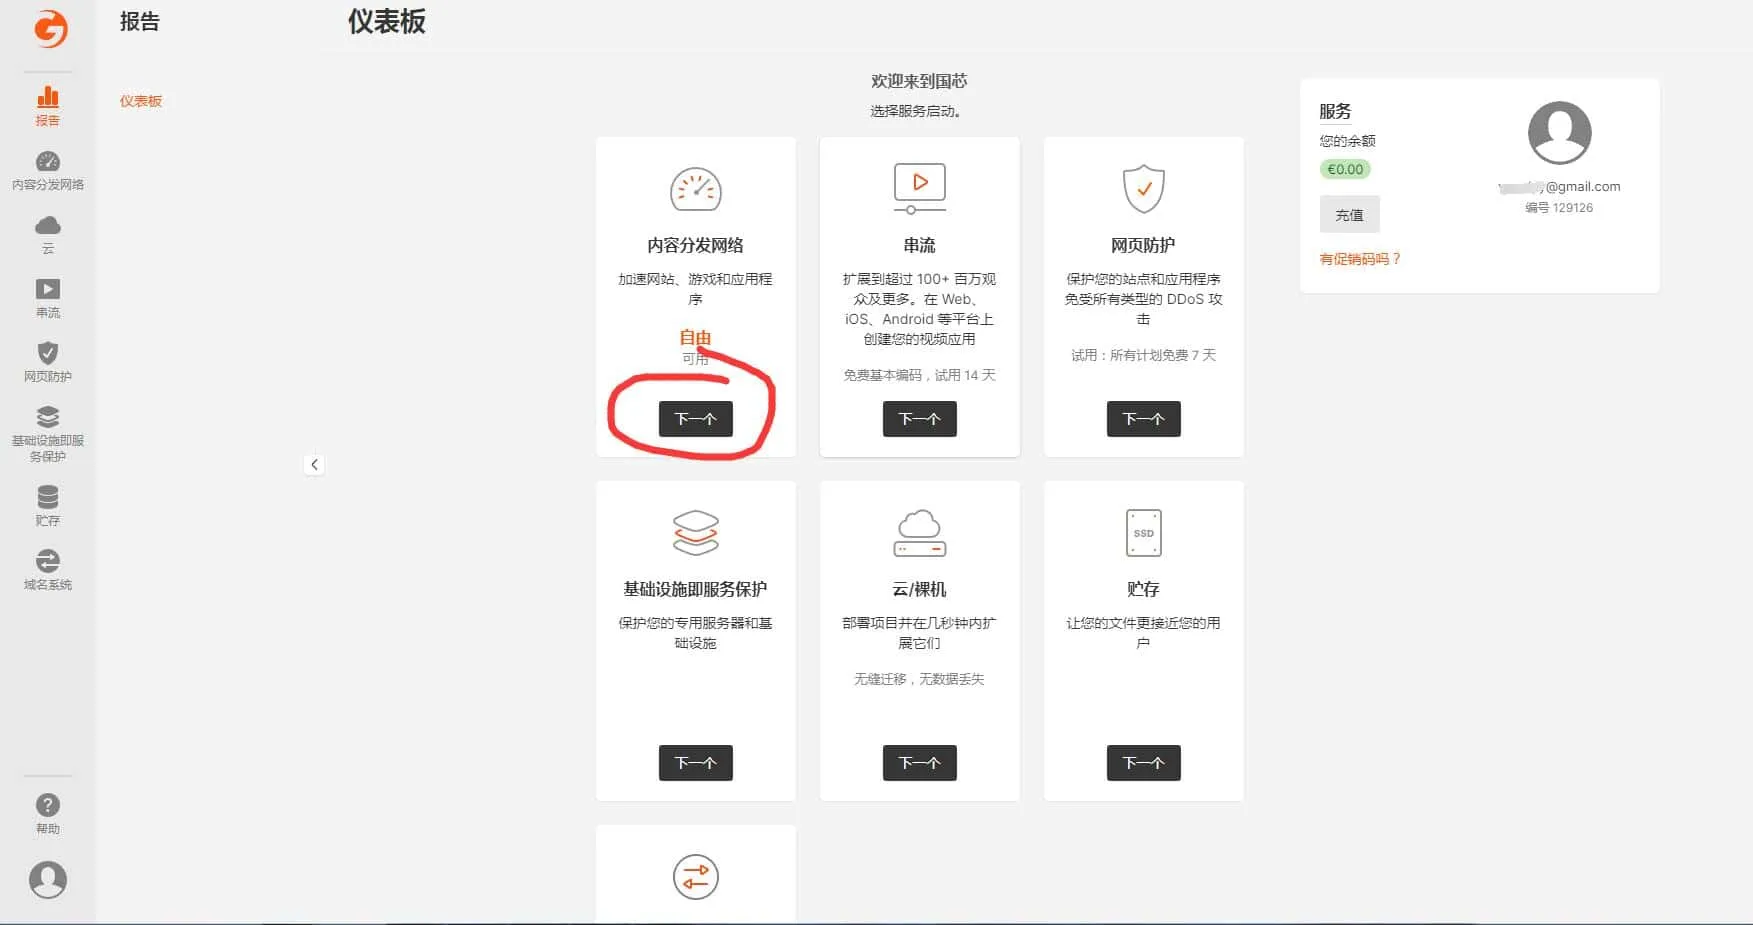Click 下一个 on the 基础设施即服务保护 card
This screenshot has width=1753, height=925.
pos(696,763)
